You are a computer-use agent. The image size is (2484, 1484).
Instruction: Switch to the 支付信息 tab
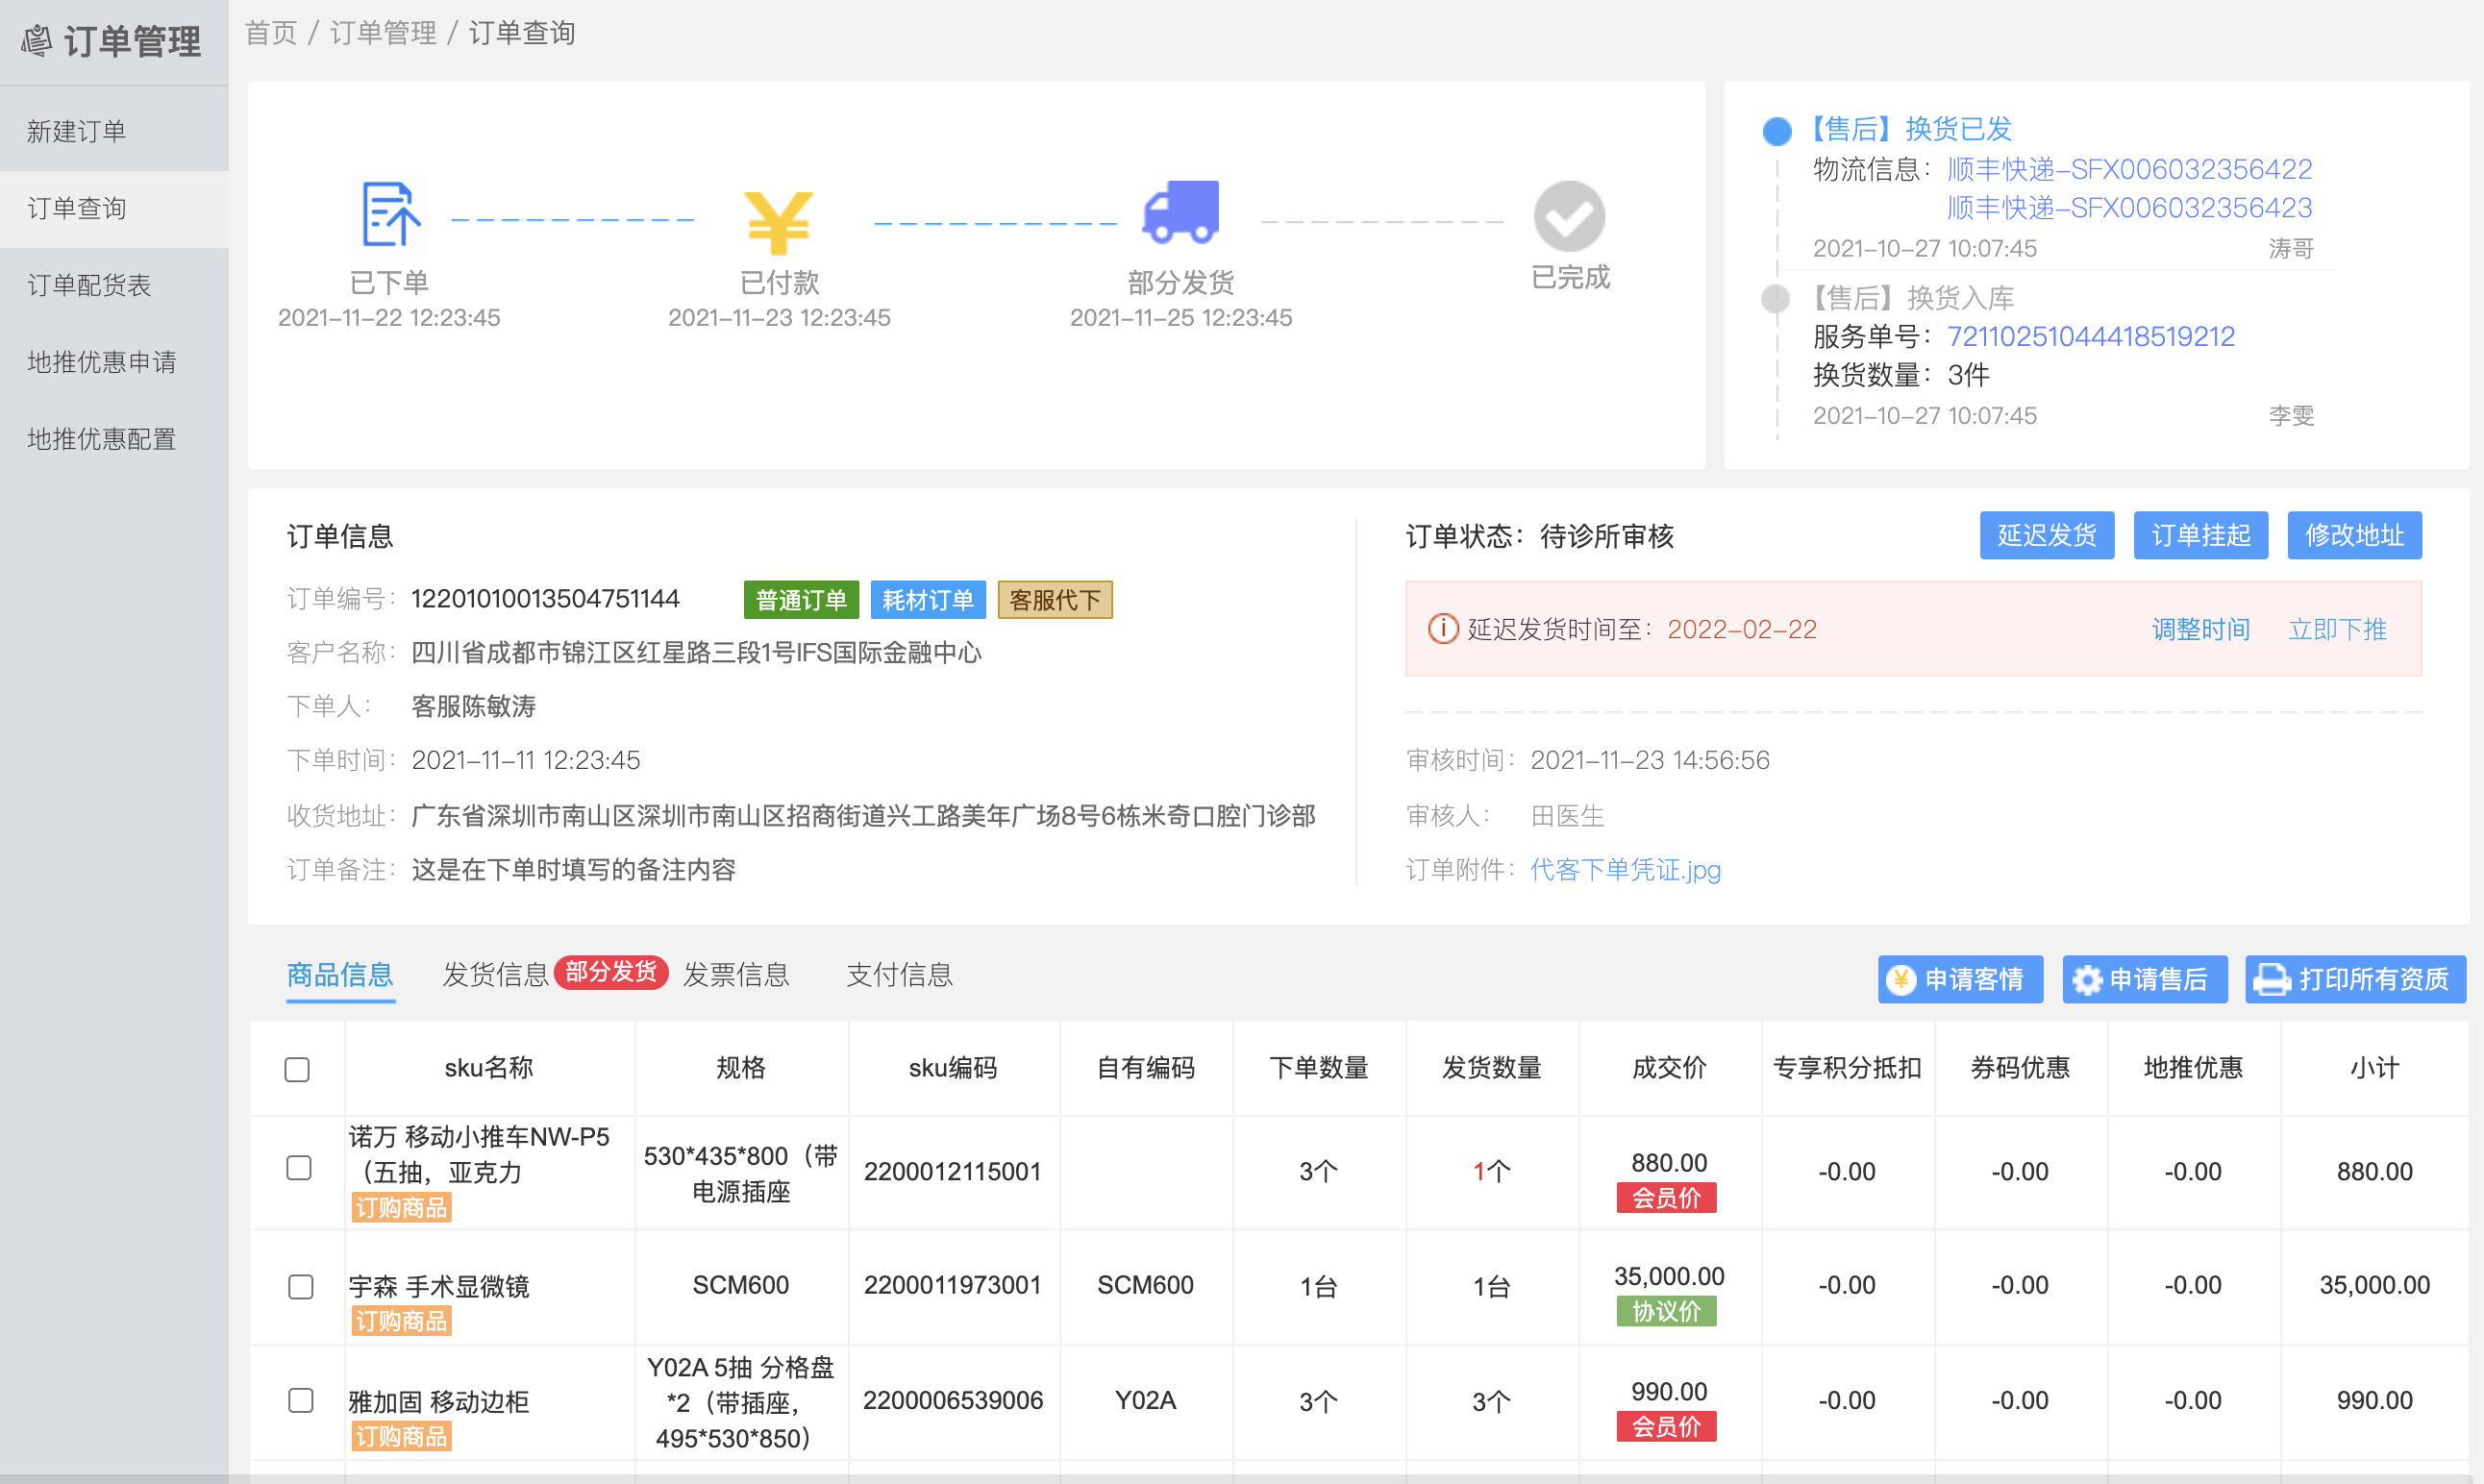[x=899, y=975]
